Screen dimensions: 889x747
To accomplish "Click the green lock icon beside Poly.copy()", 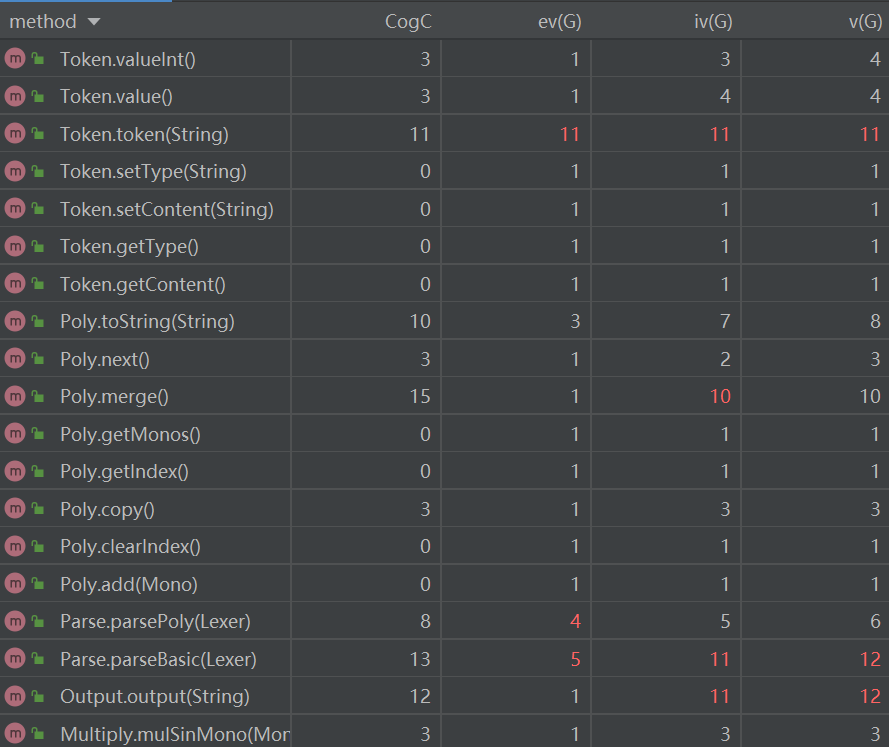I will (38, 509).
